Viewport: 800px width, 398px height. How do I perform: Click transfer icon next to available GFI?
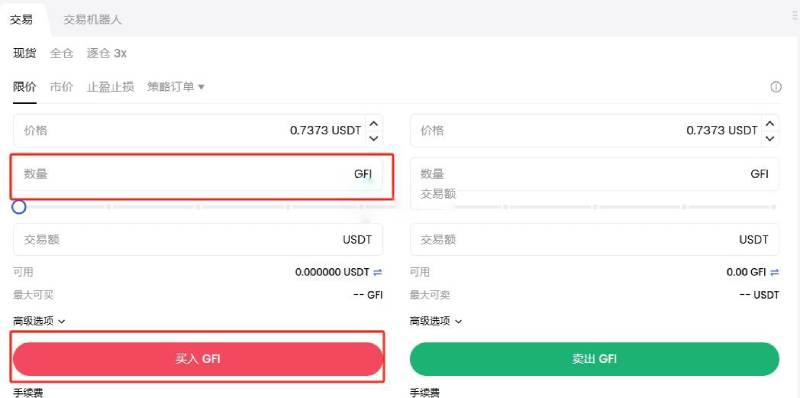coord(774,272)
